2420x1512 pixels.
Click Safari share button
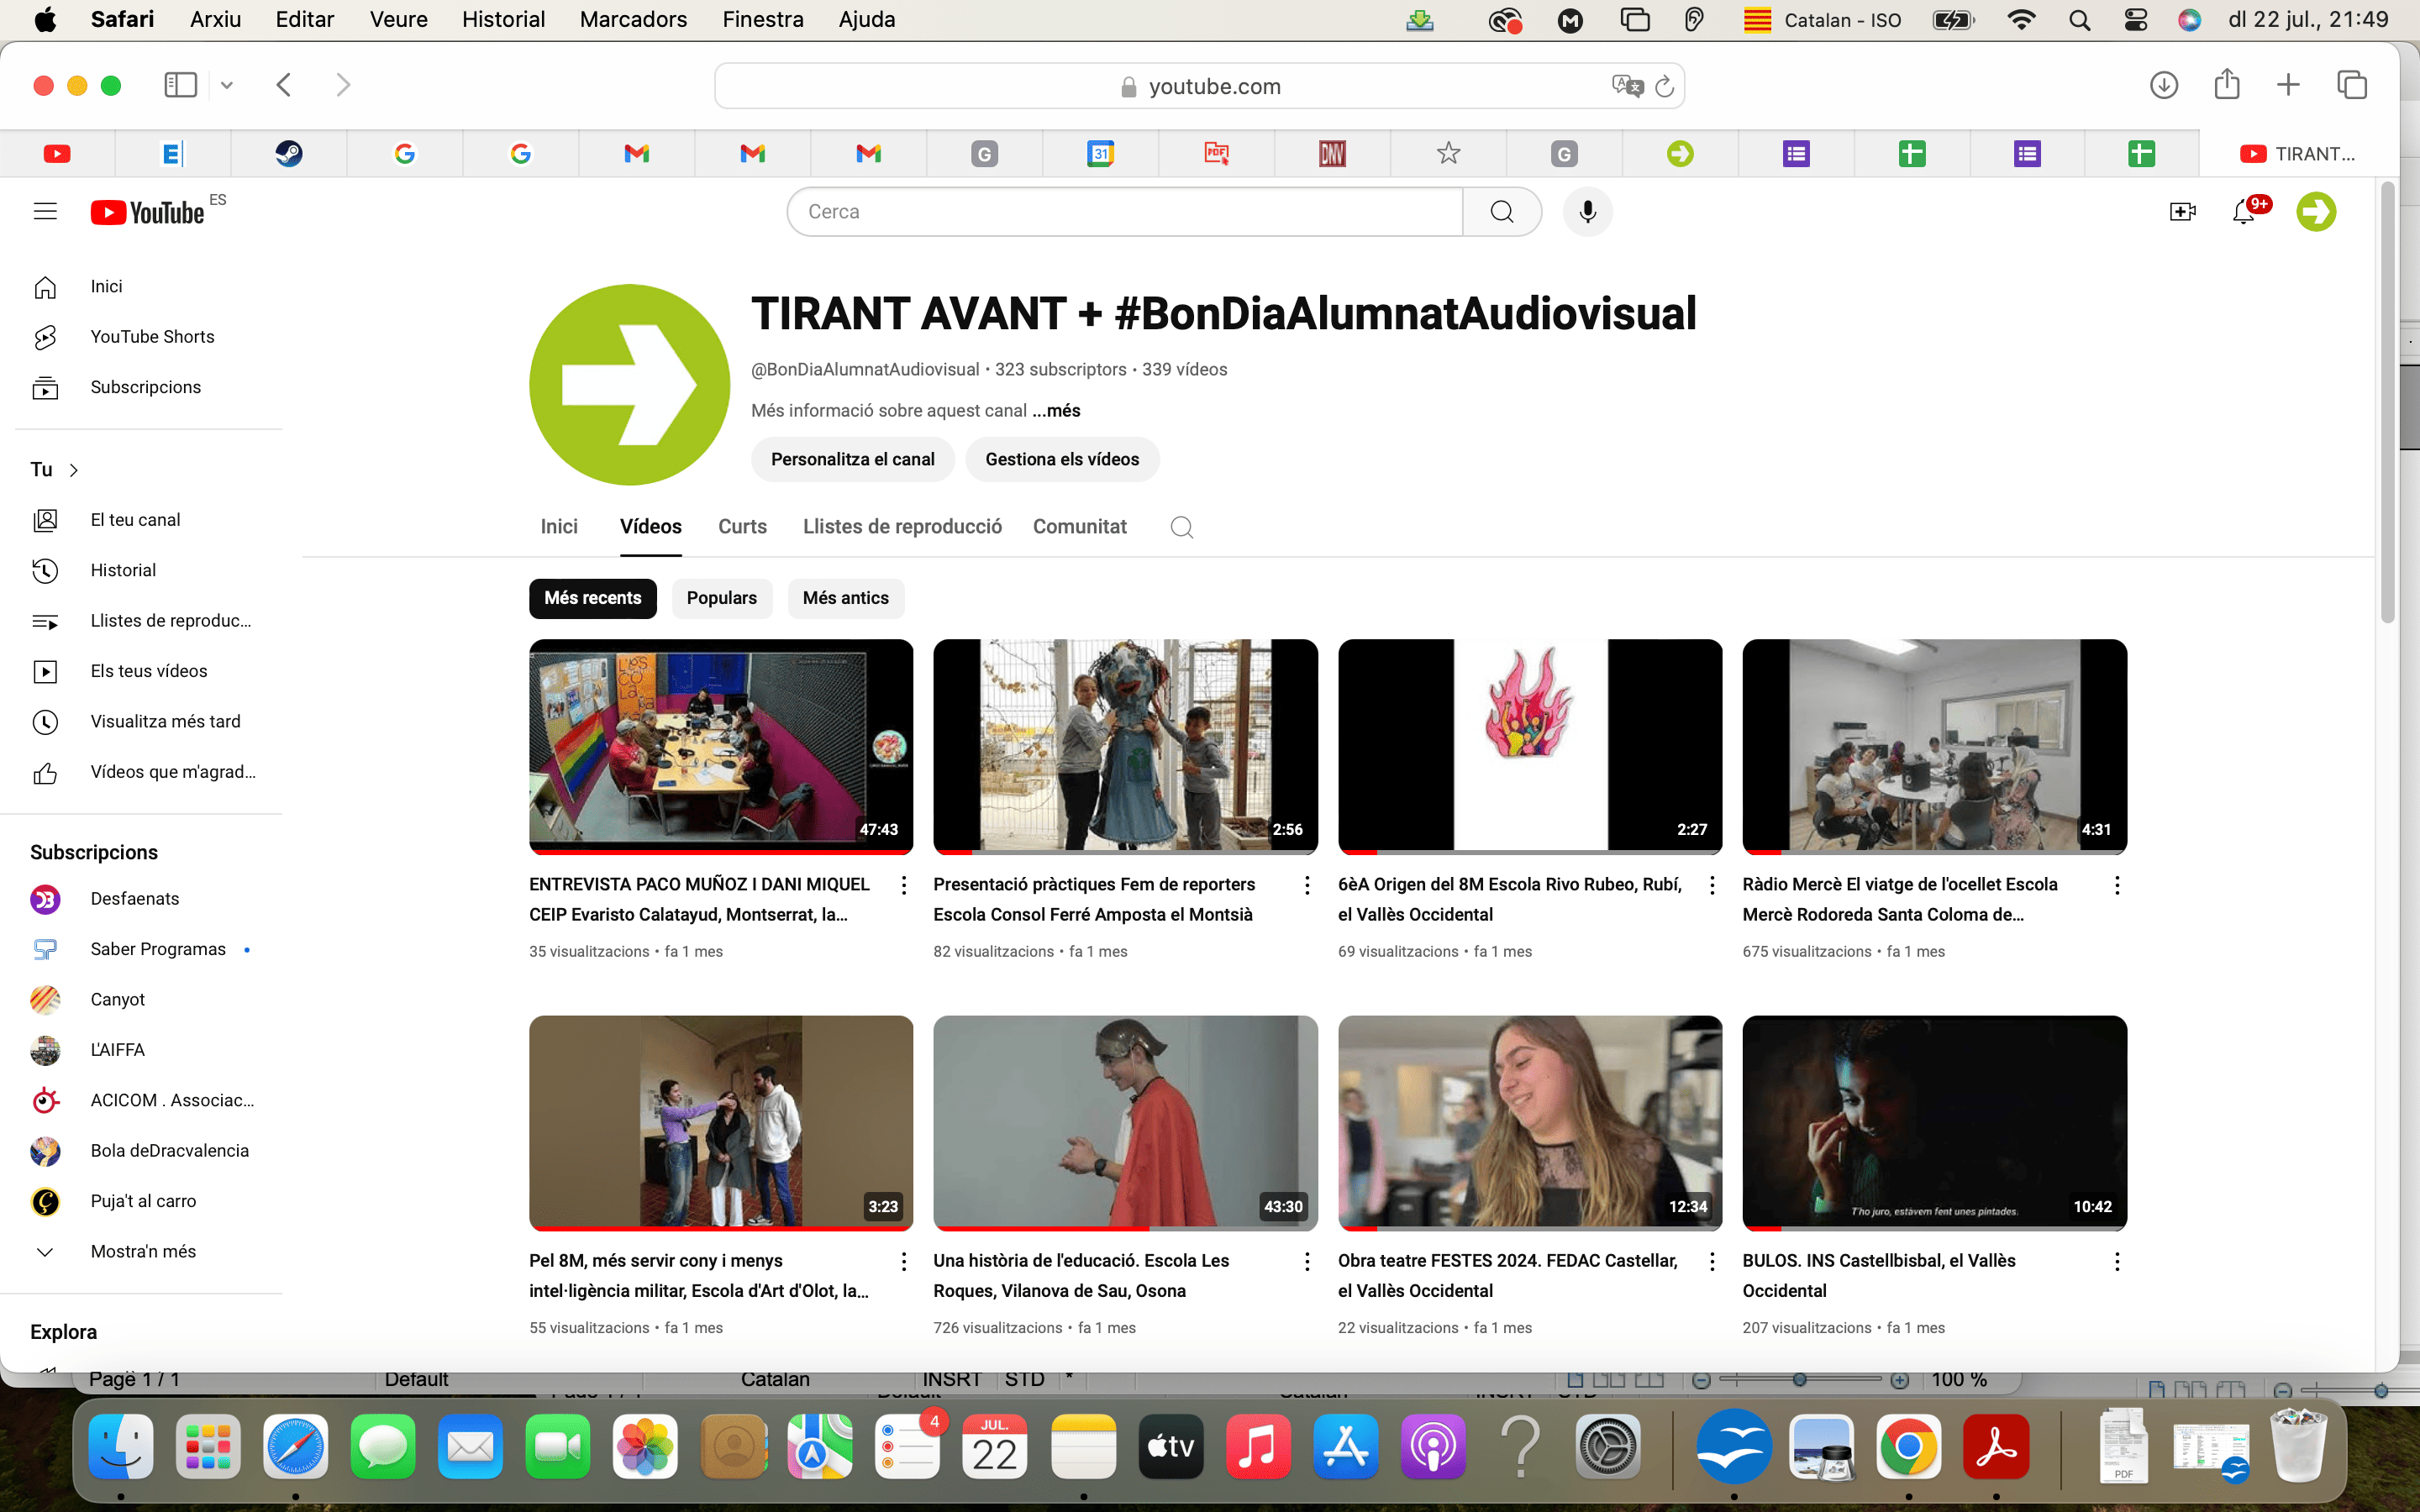pyautogui.click(x=2226, y=84)
